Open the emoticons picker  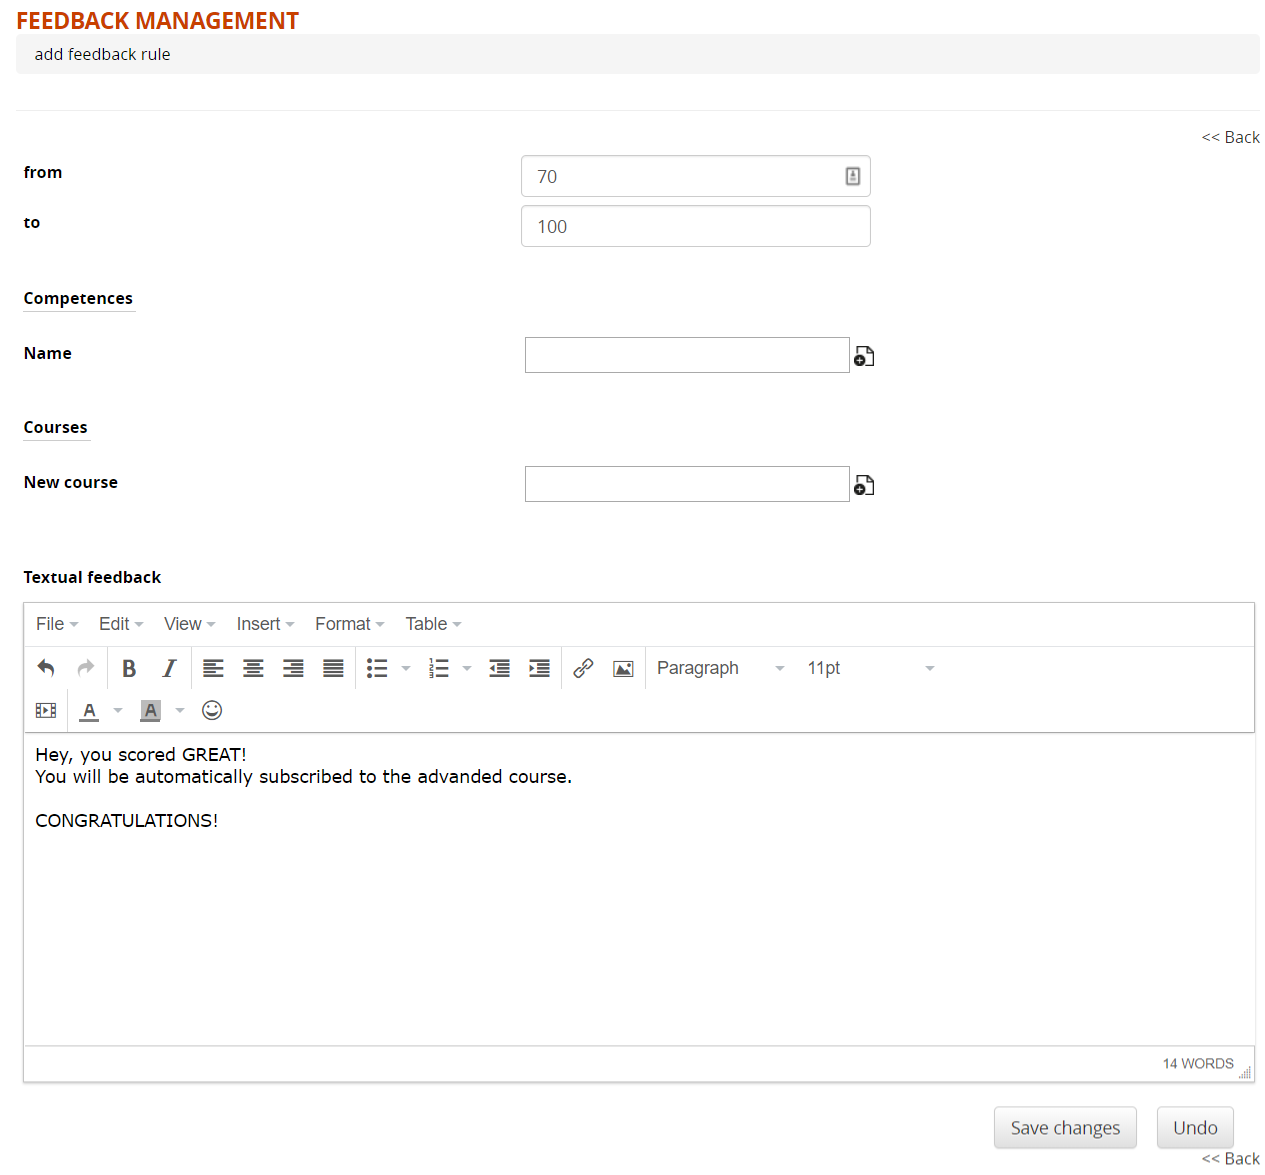click(212, 710)
